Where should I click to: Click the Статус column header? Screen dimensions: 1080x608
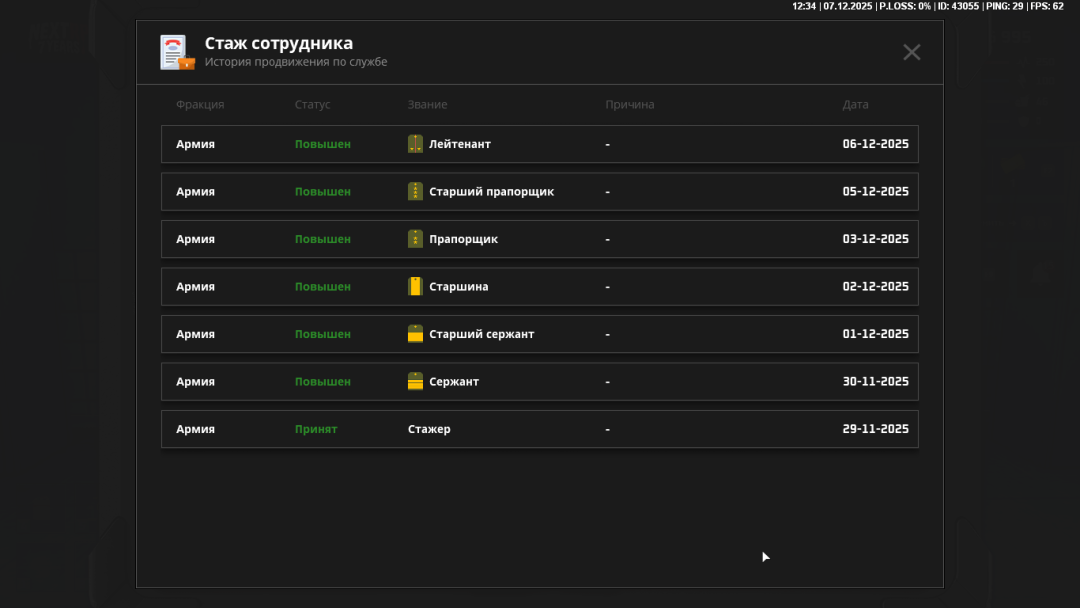(x=312, y=105)
